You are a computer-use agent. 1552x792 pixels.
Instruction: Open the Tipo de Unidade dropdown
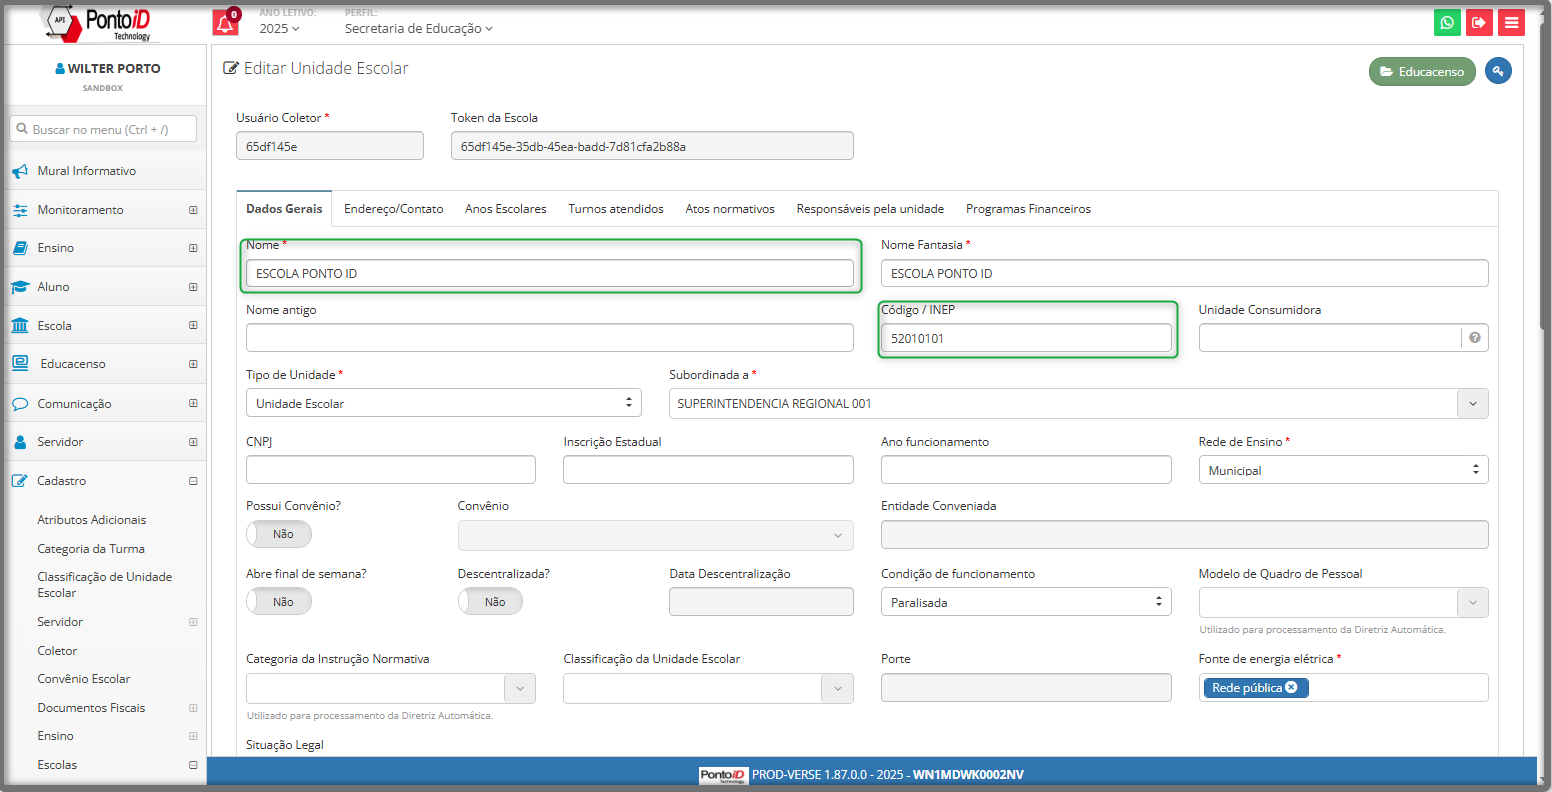pyautogui.click(x=443, y=403)
